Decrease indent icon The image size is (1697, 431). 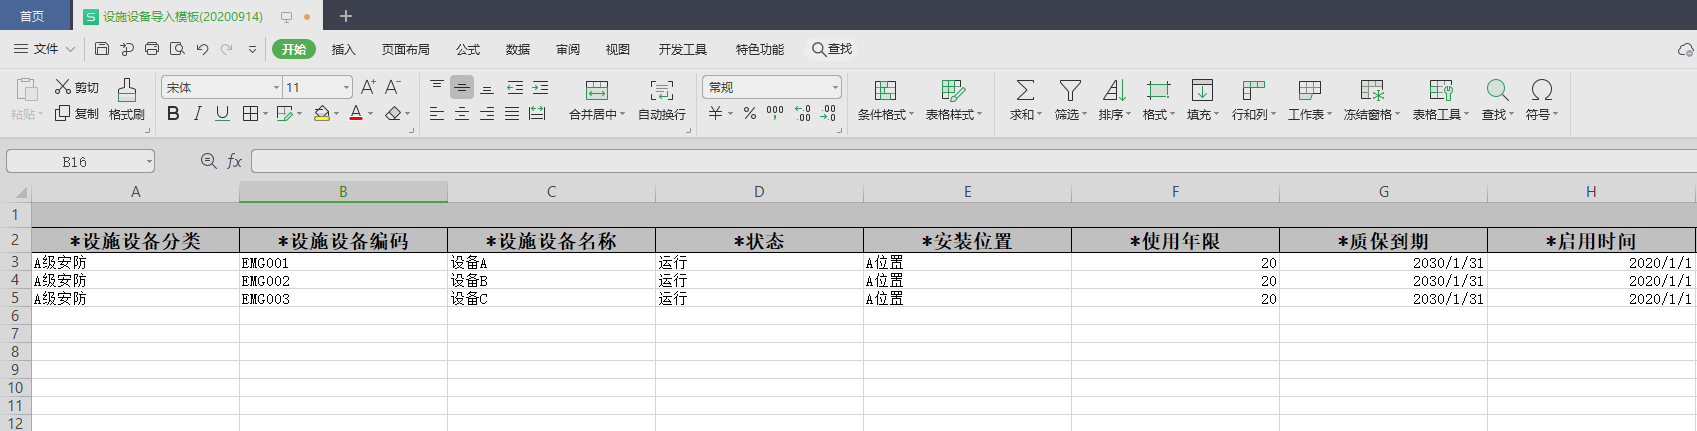(515, 87)
